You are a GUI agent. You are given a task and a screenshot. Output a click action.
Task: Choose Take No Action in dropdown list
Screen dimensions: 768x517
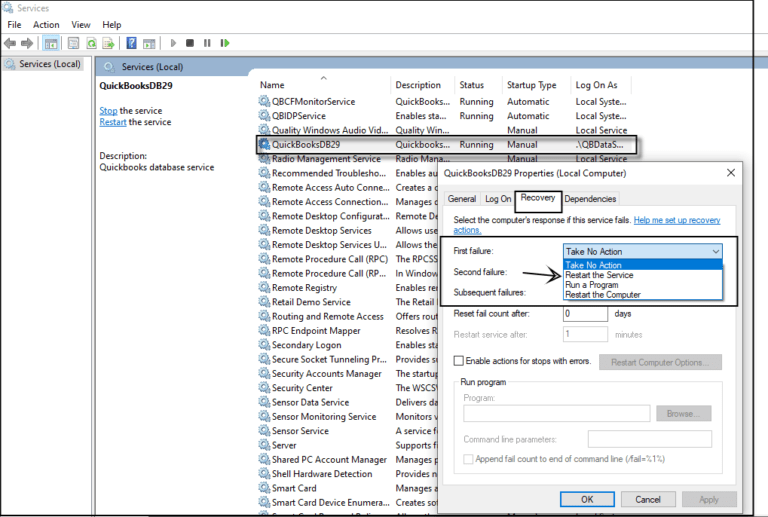coord(643,265)
